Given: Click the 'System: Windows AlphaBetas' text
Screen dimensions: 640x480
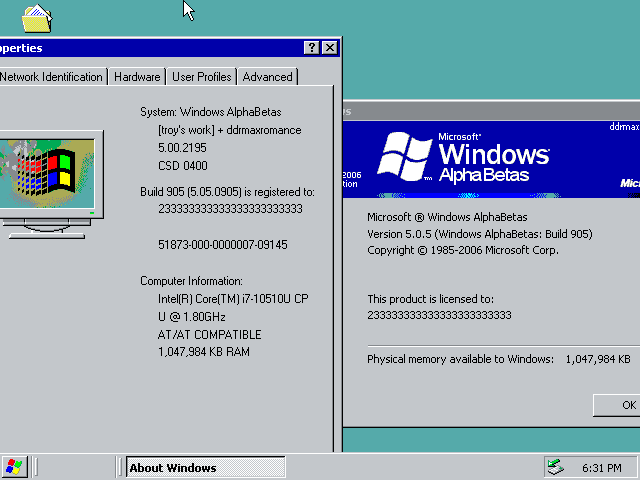Looking at the screenshot, I should [x=211, y=112].
